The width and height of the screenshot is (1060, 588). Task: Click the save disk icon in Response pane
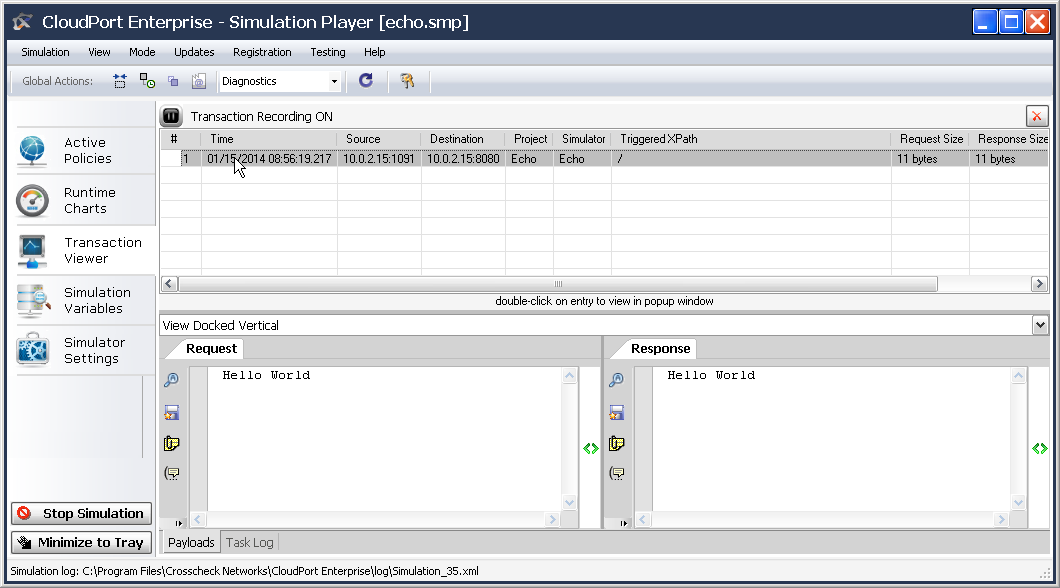pos(617,412)
